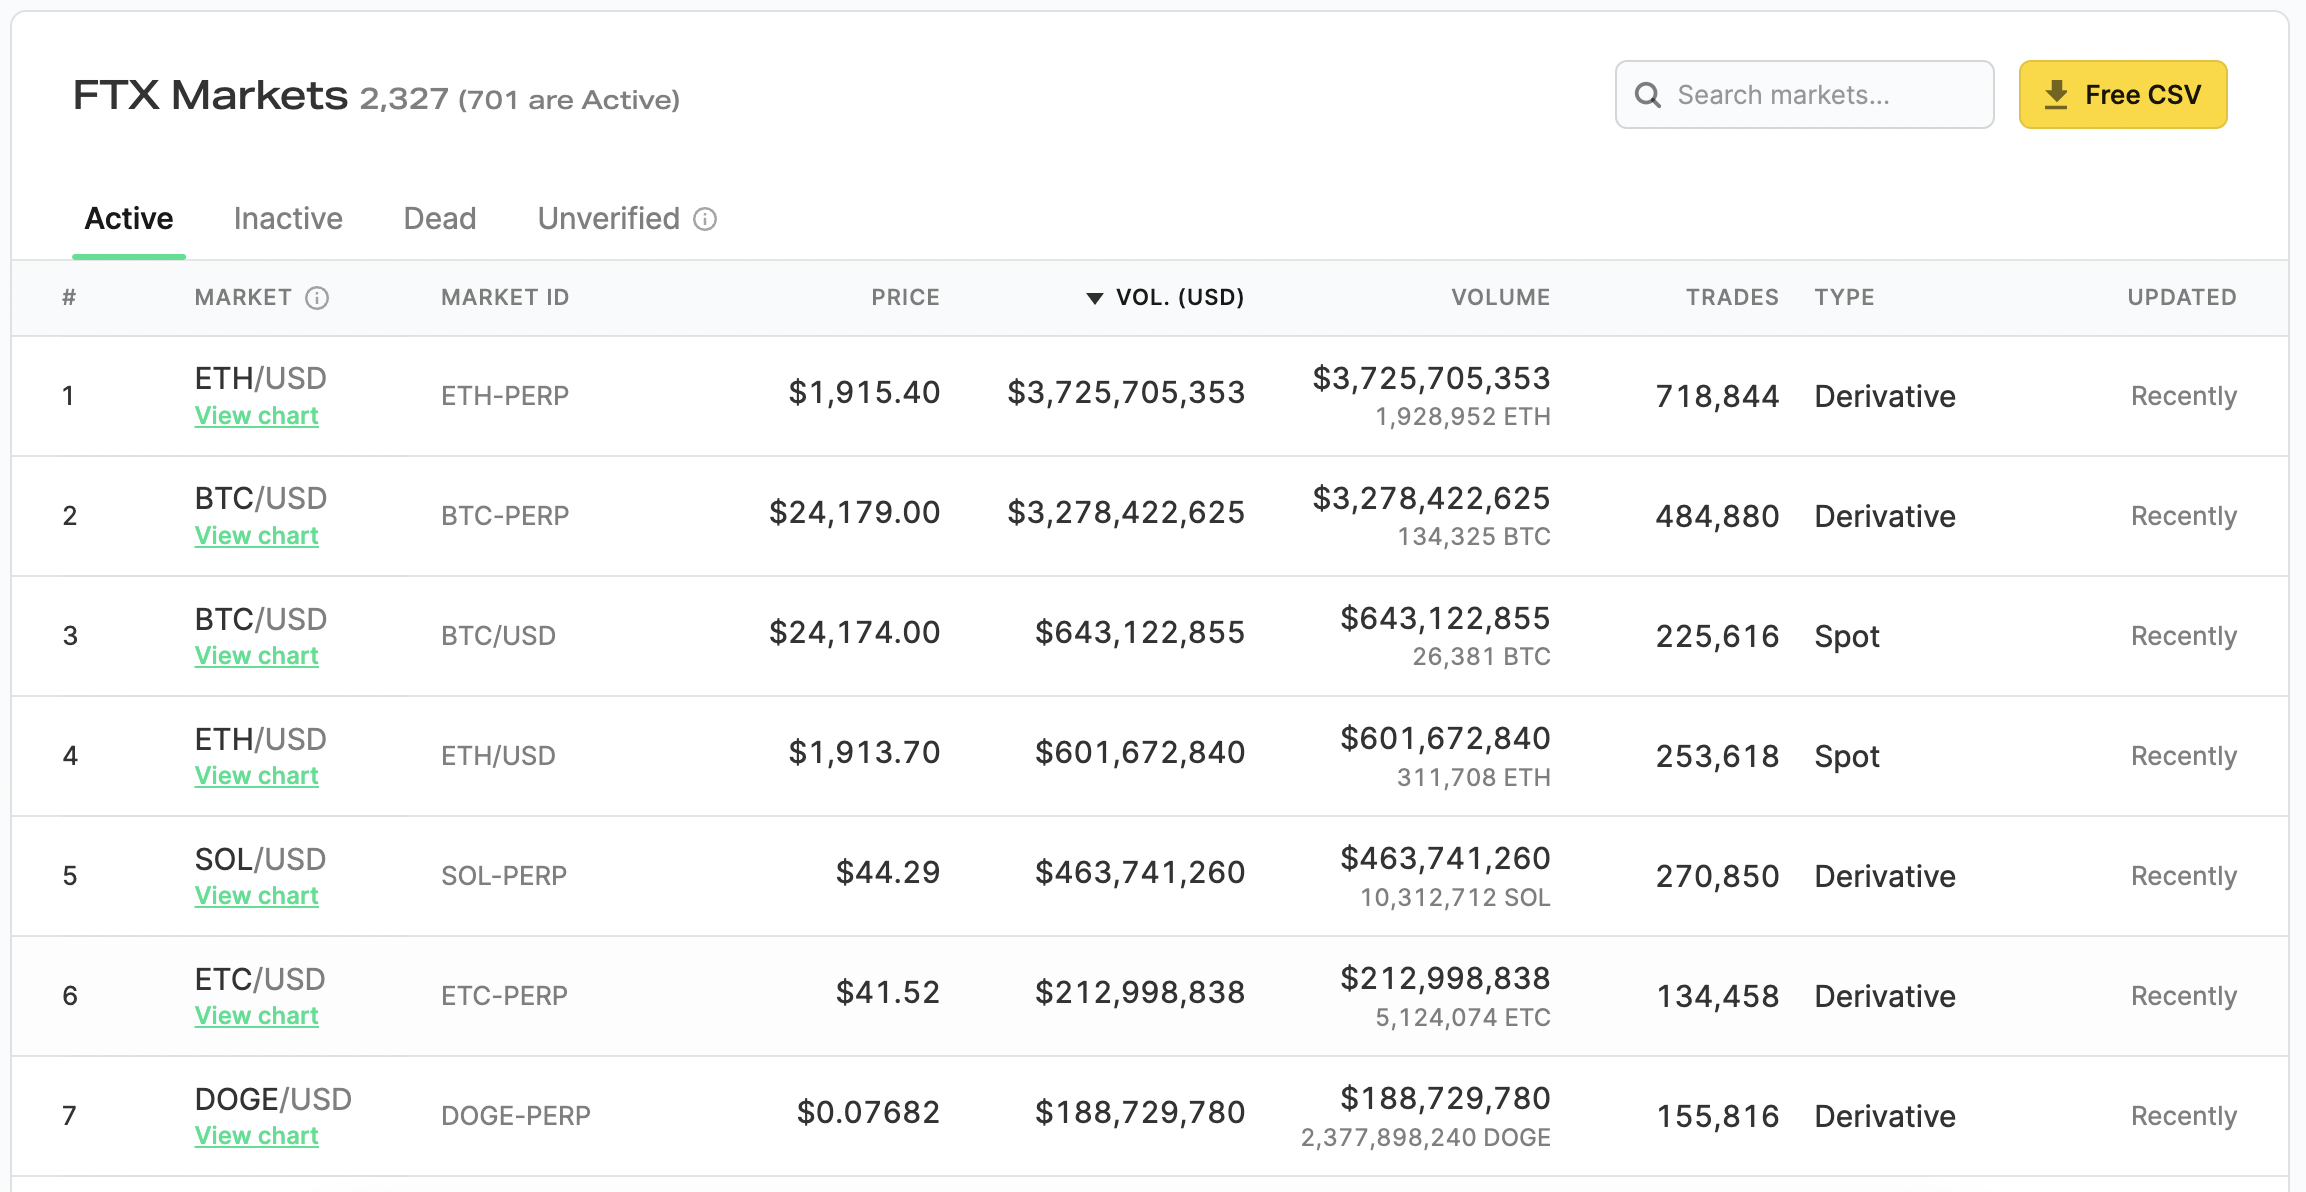Focus the Search markets input field
This screenshot has height=1192, width=2306.
click(1805, 95)
